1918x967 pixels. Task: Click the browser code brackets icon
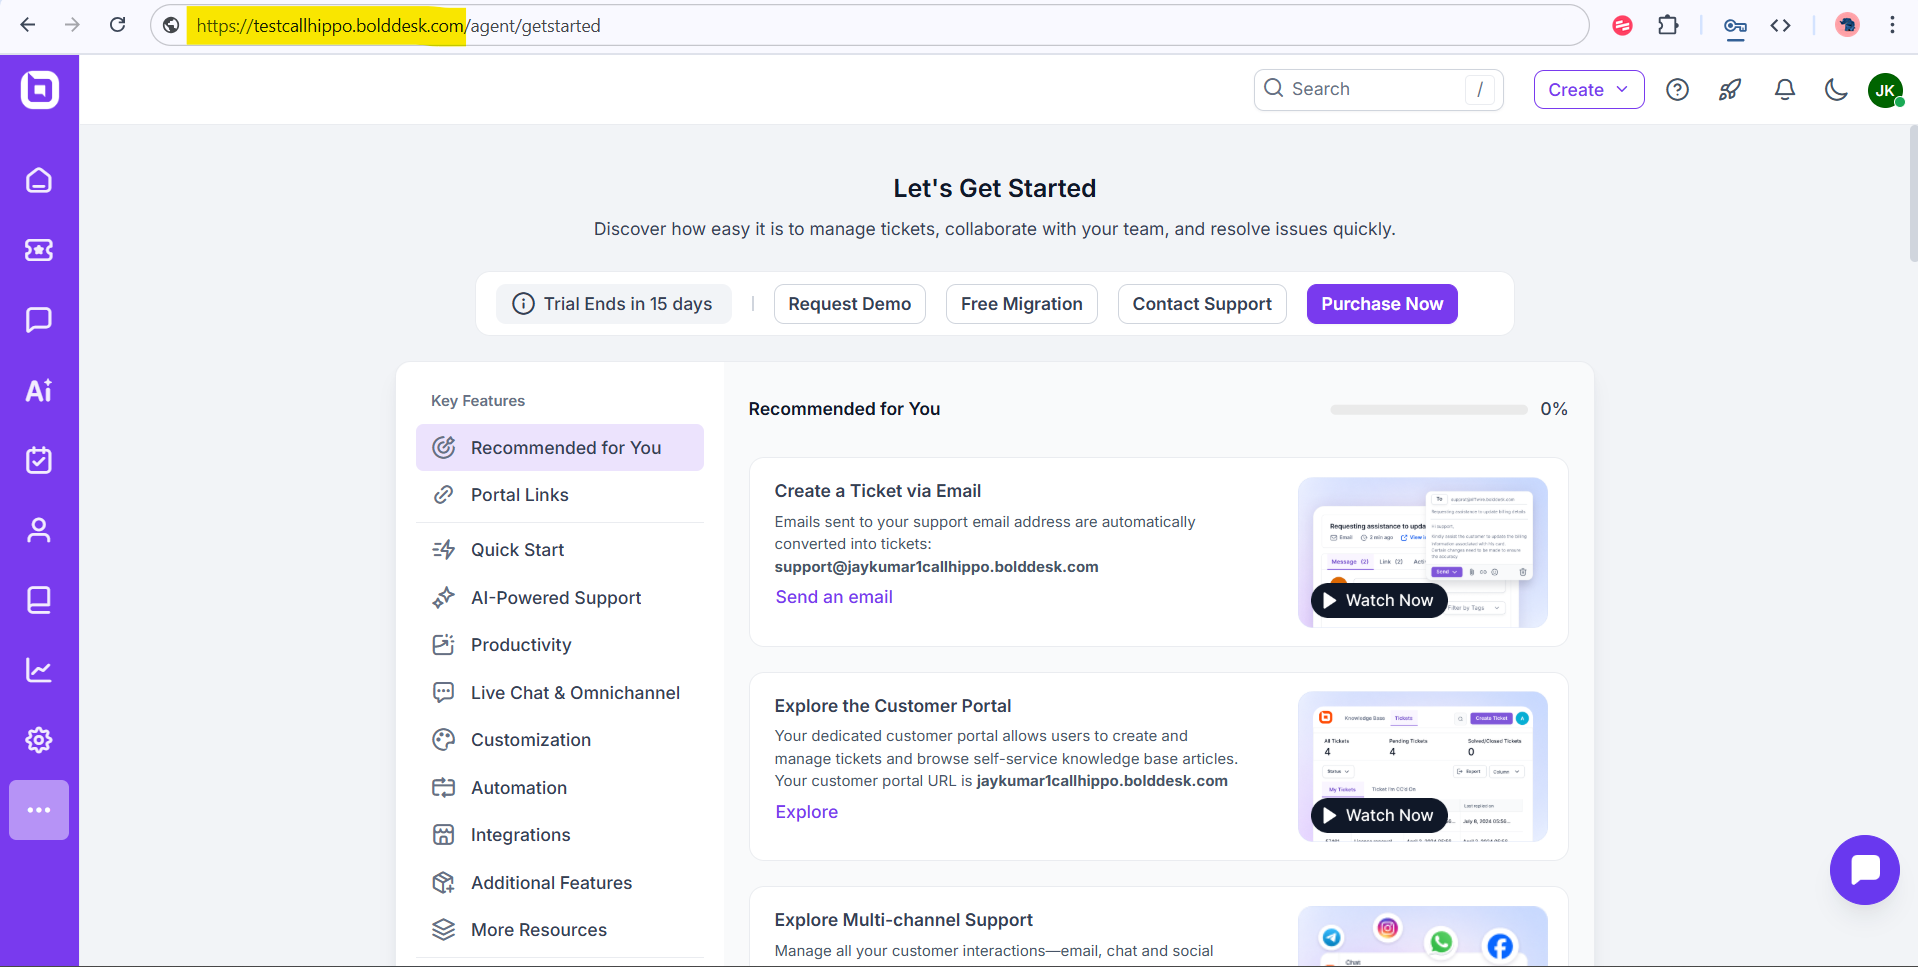1780,25
